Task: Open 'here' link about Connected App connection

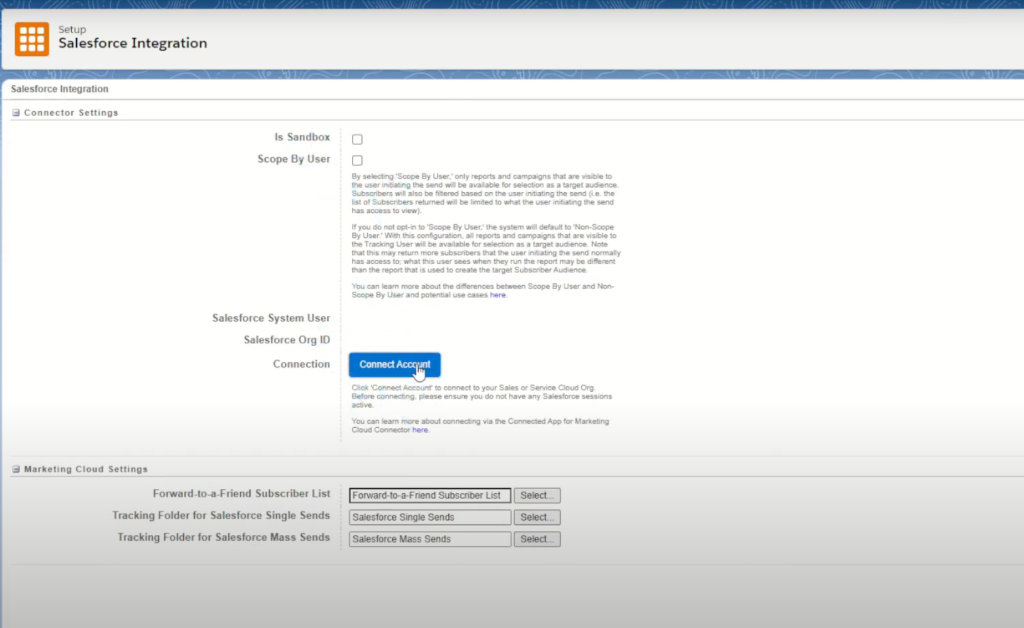Action: coord(420,430)
